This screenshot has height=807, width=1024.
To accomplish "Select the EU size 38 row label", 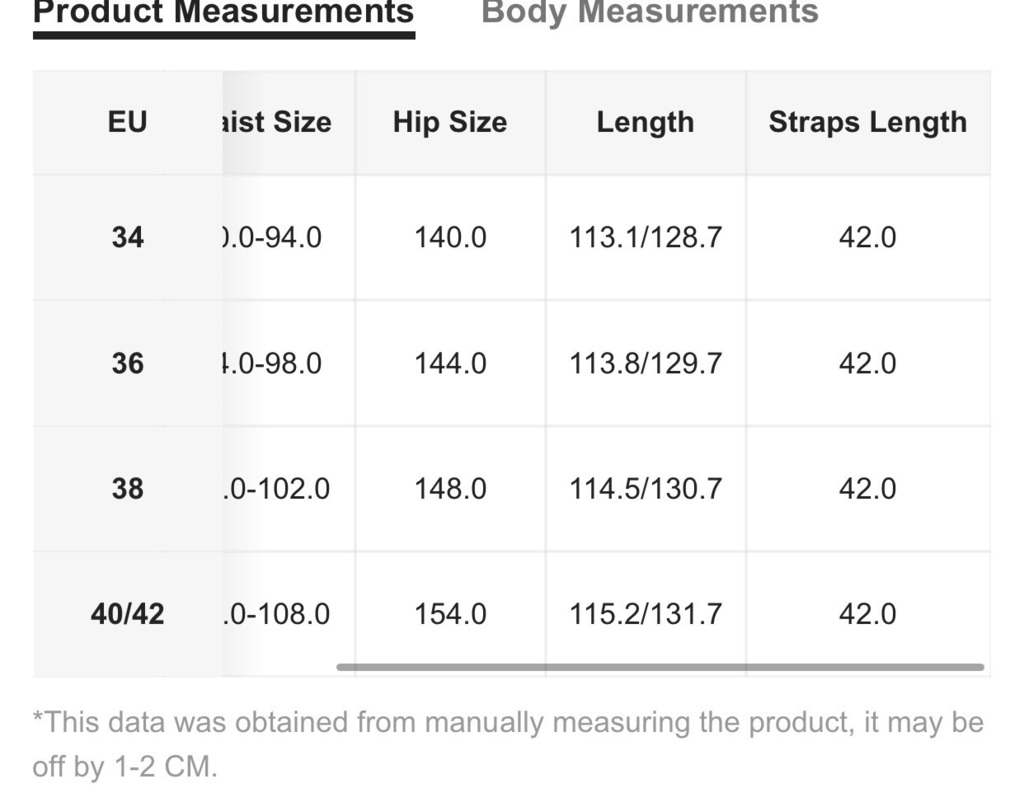I will [127, 488].
